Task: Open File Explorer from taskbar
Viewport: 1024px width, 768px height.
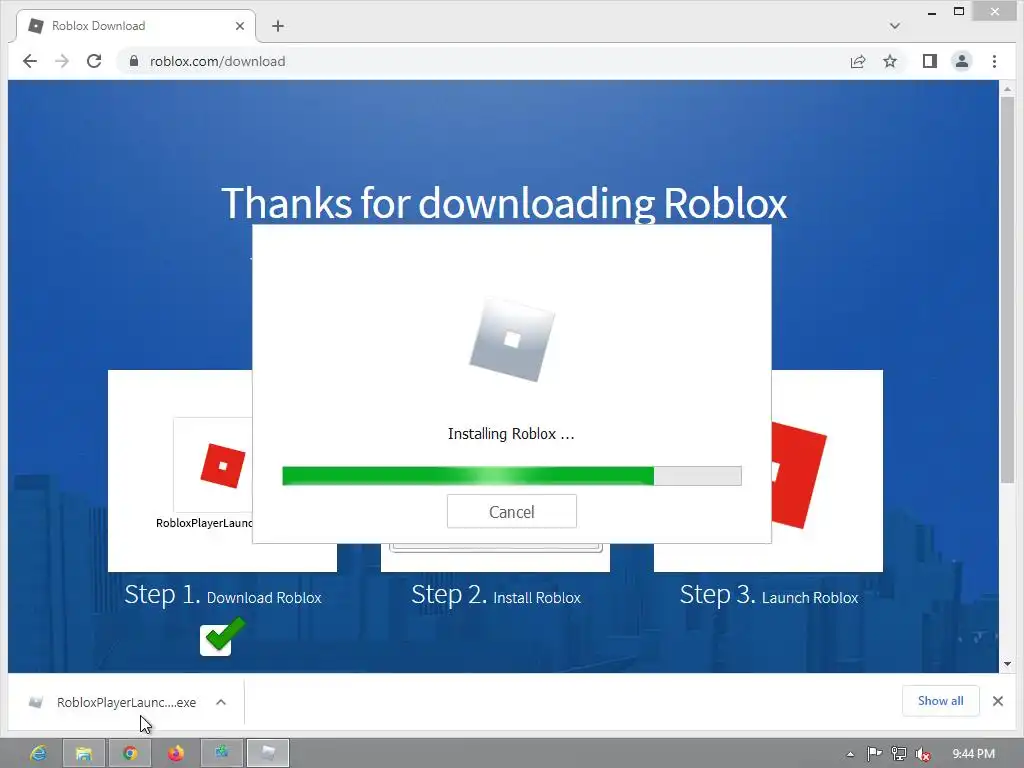Action: (84, 753)
